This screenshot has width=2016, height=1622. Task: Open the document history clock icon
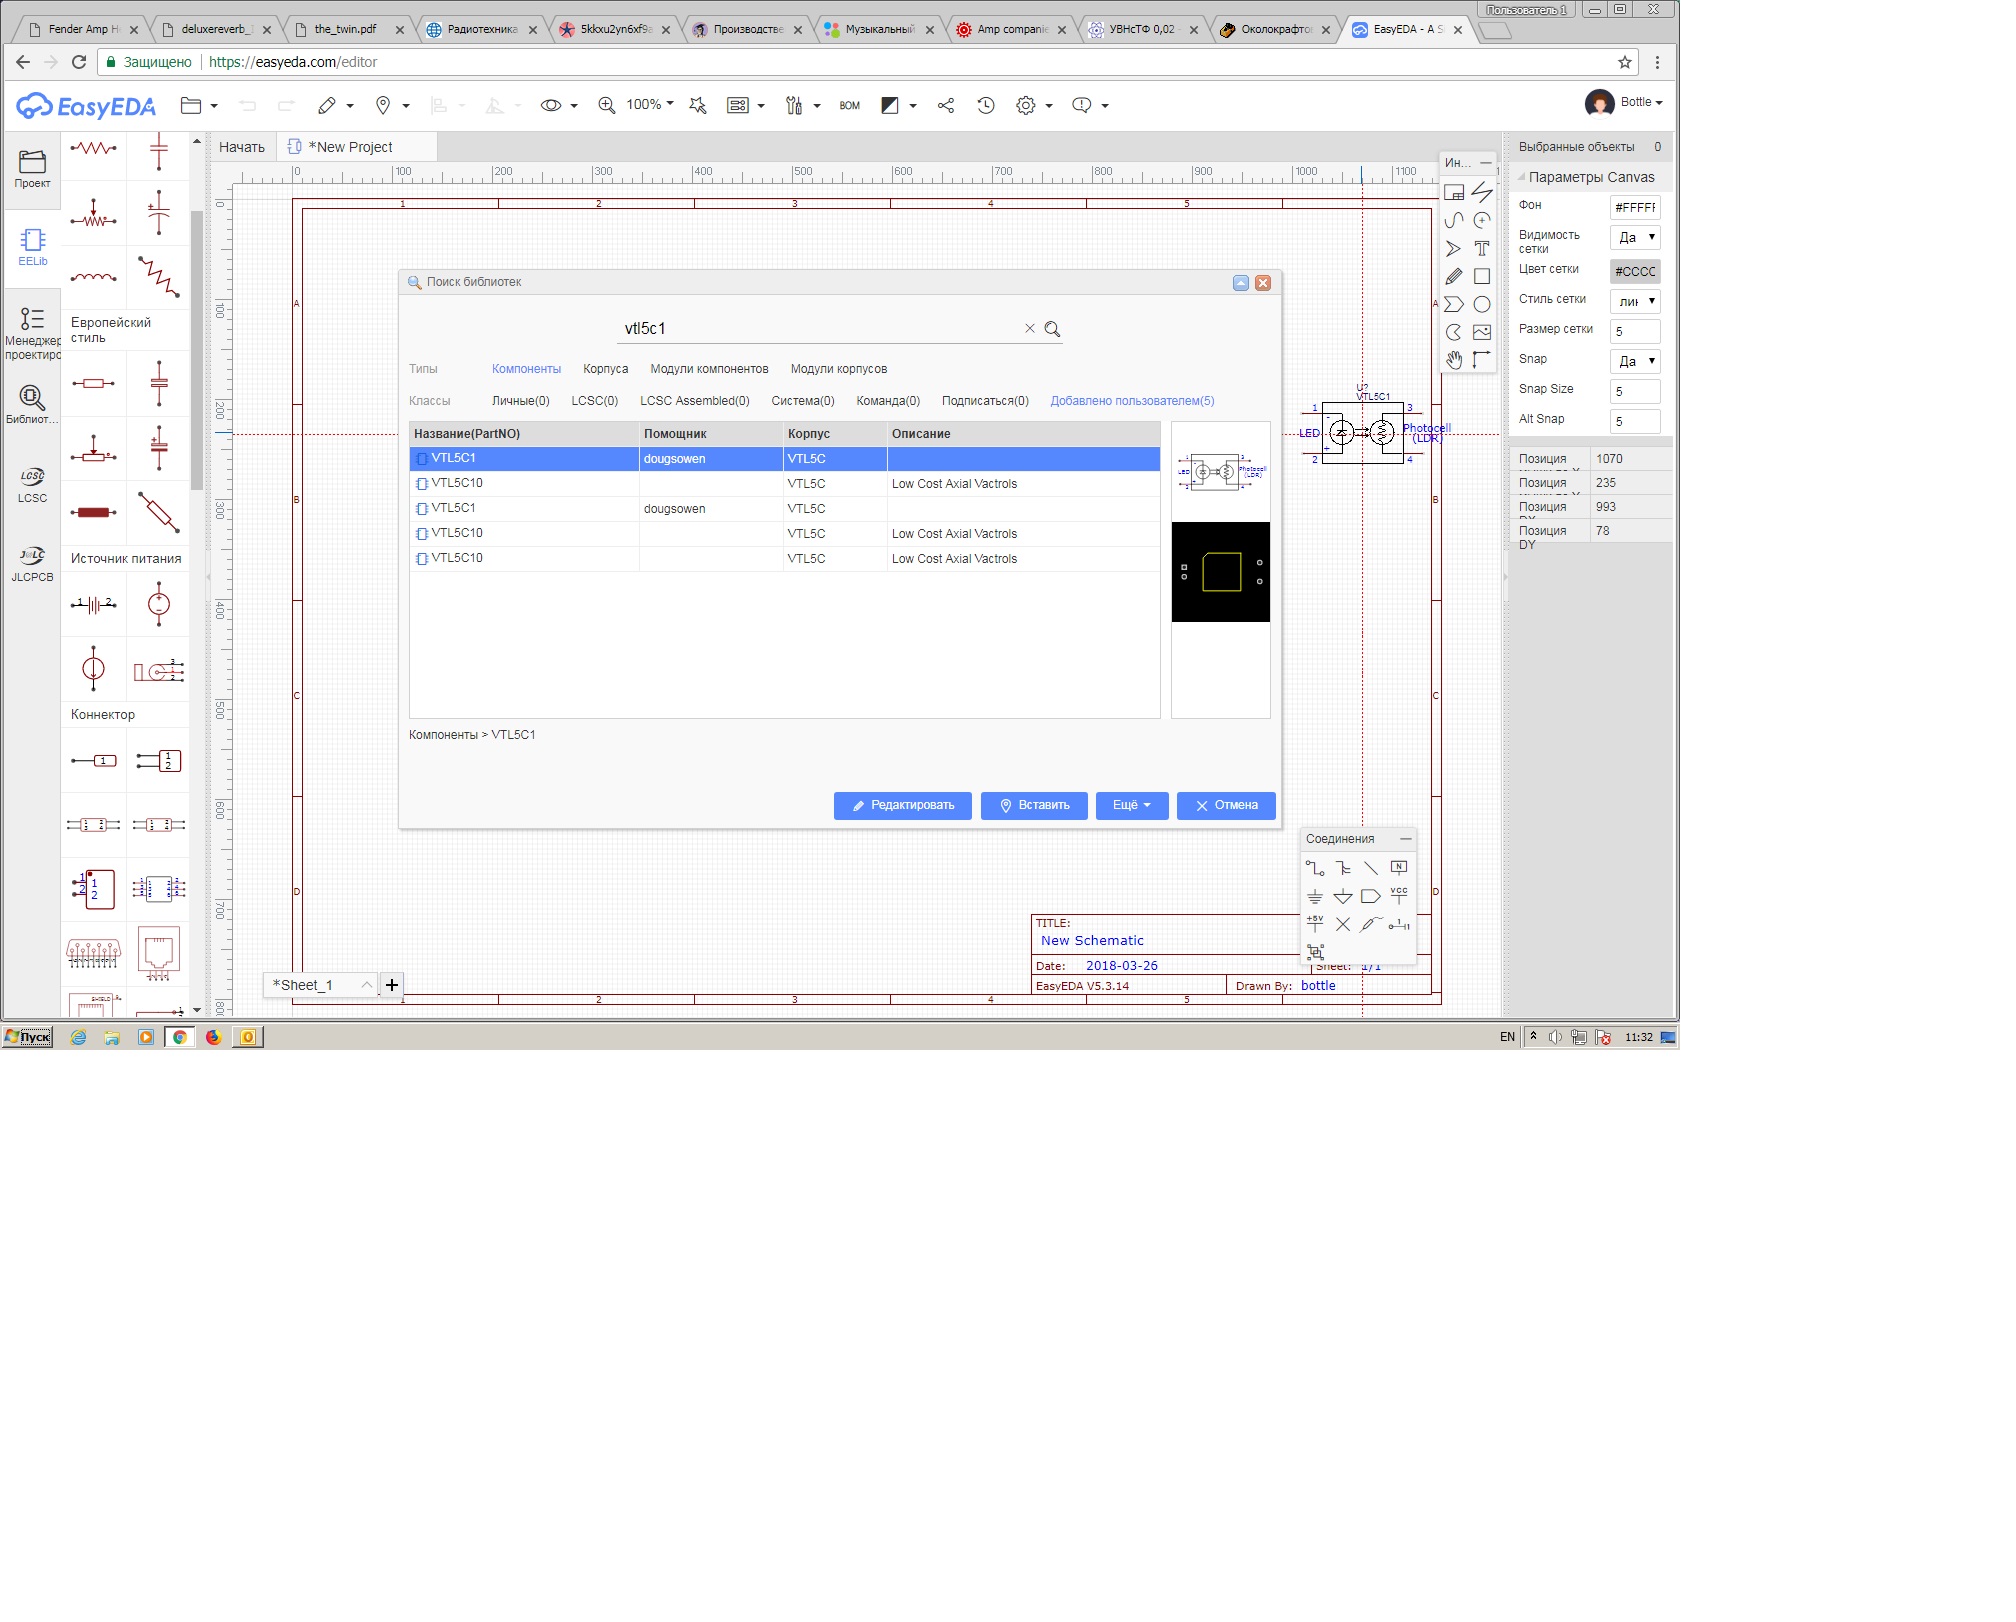(986, 105)
